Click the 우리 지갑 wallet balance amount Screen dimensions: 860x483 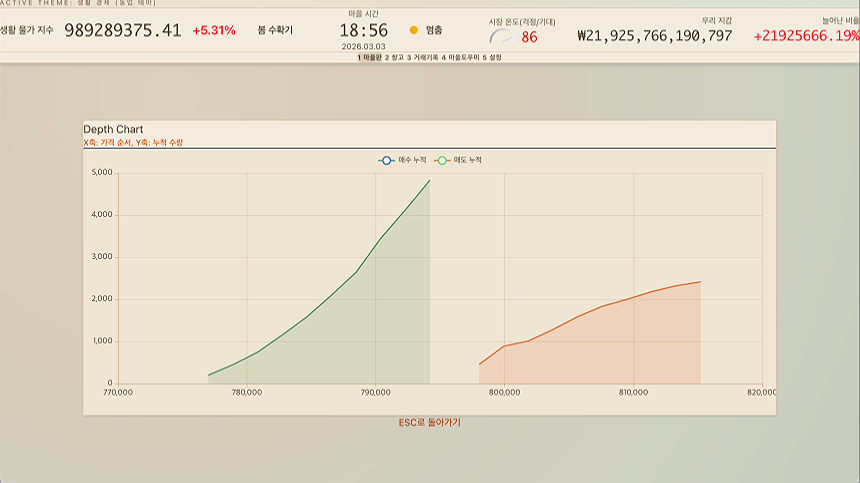point(655,36)
